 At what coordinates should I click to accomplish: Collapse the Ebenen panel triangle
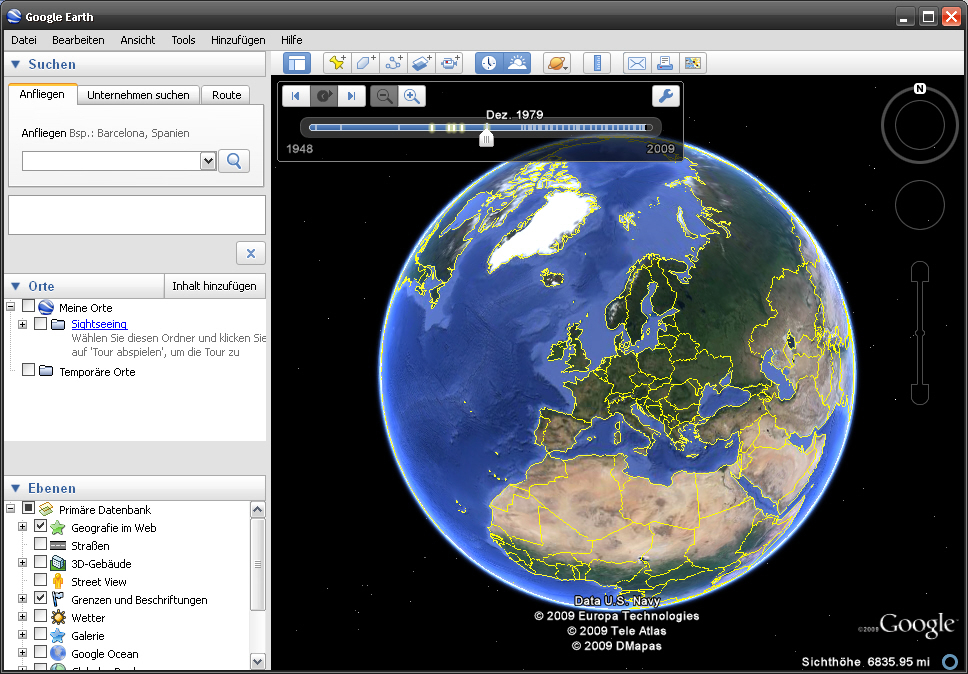pyautogui.click(x=16, y=488)
